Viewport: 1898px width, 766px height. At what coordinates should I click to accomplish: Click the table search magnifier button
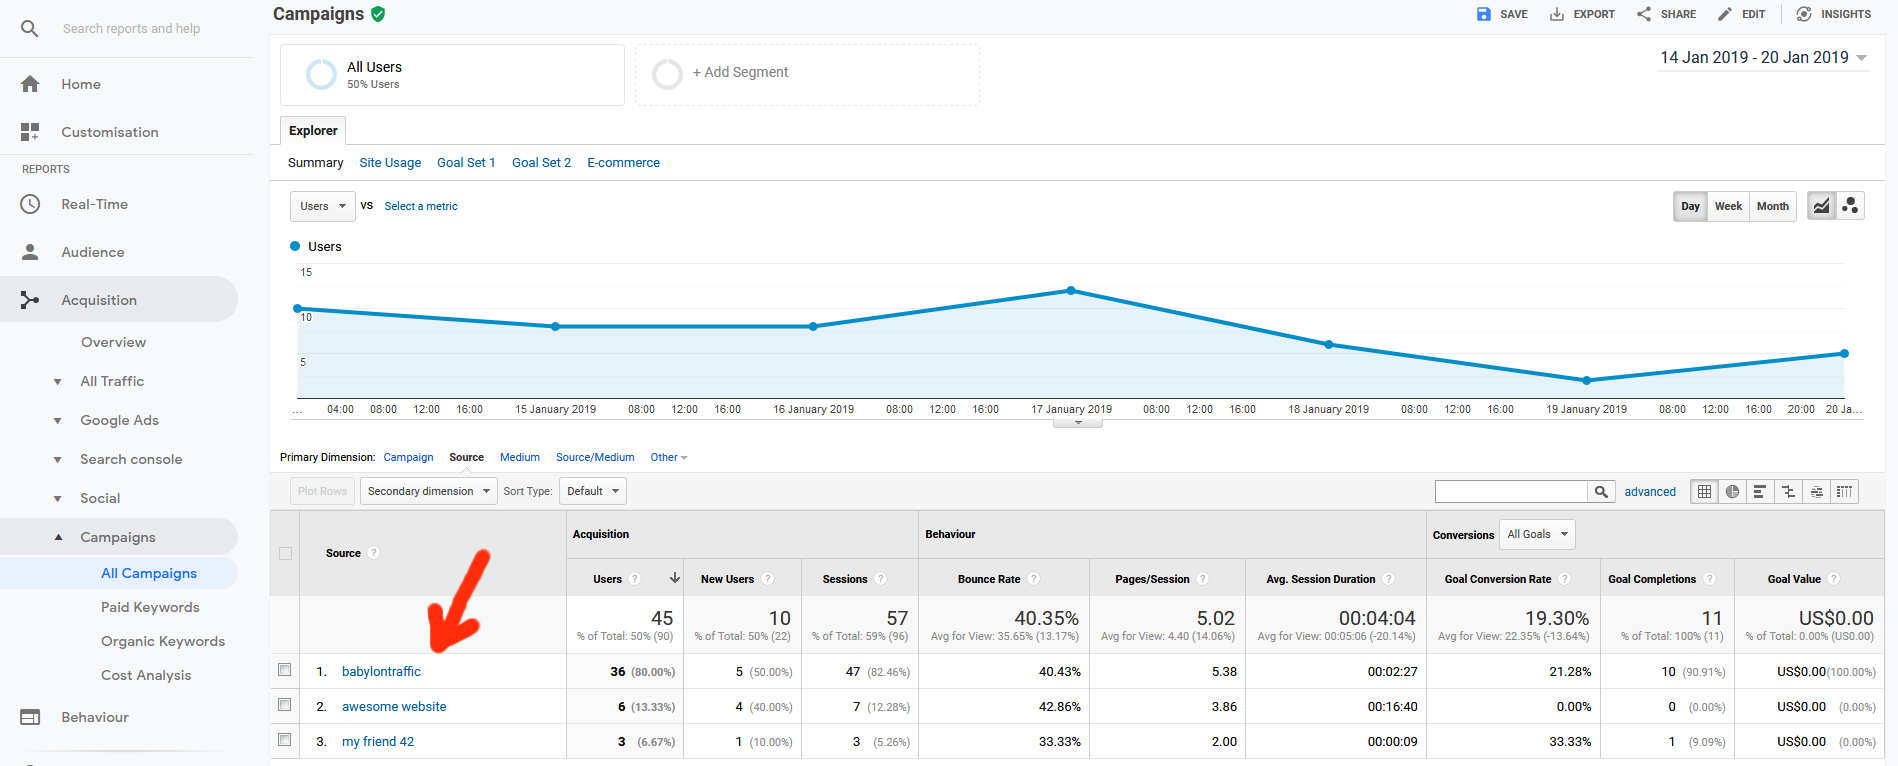[x=1601, y=491]
